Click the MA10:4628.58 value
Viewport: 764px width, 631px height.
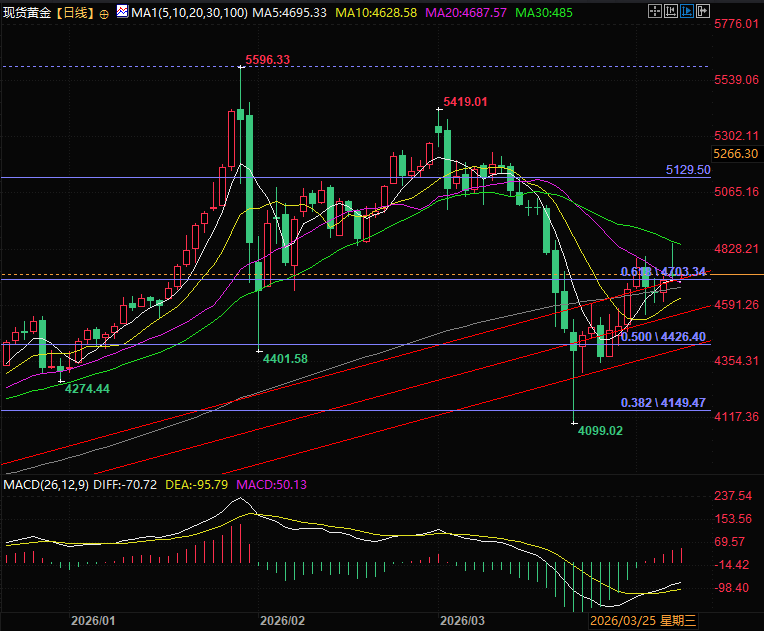(x=376, y=13)
